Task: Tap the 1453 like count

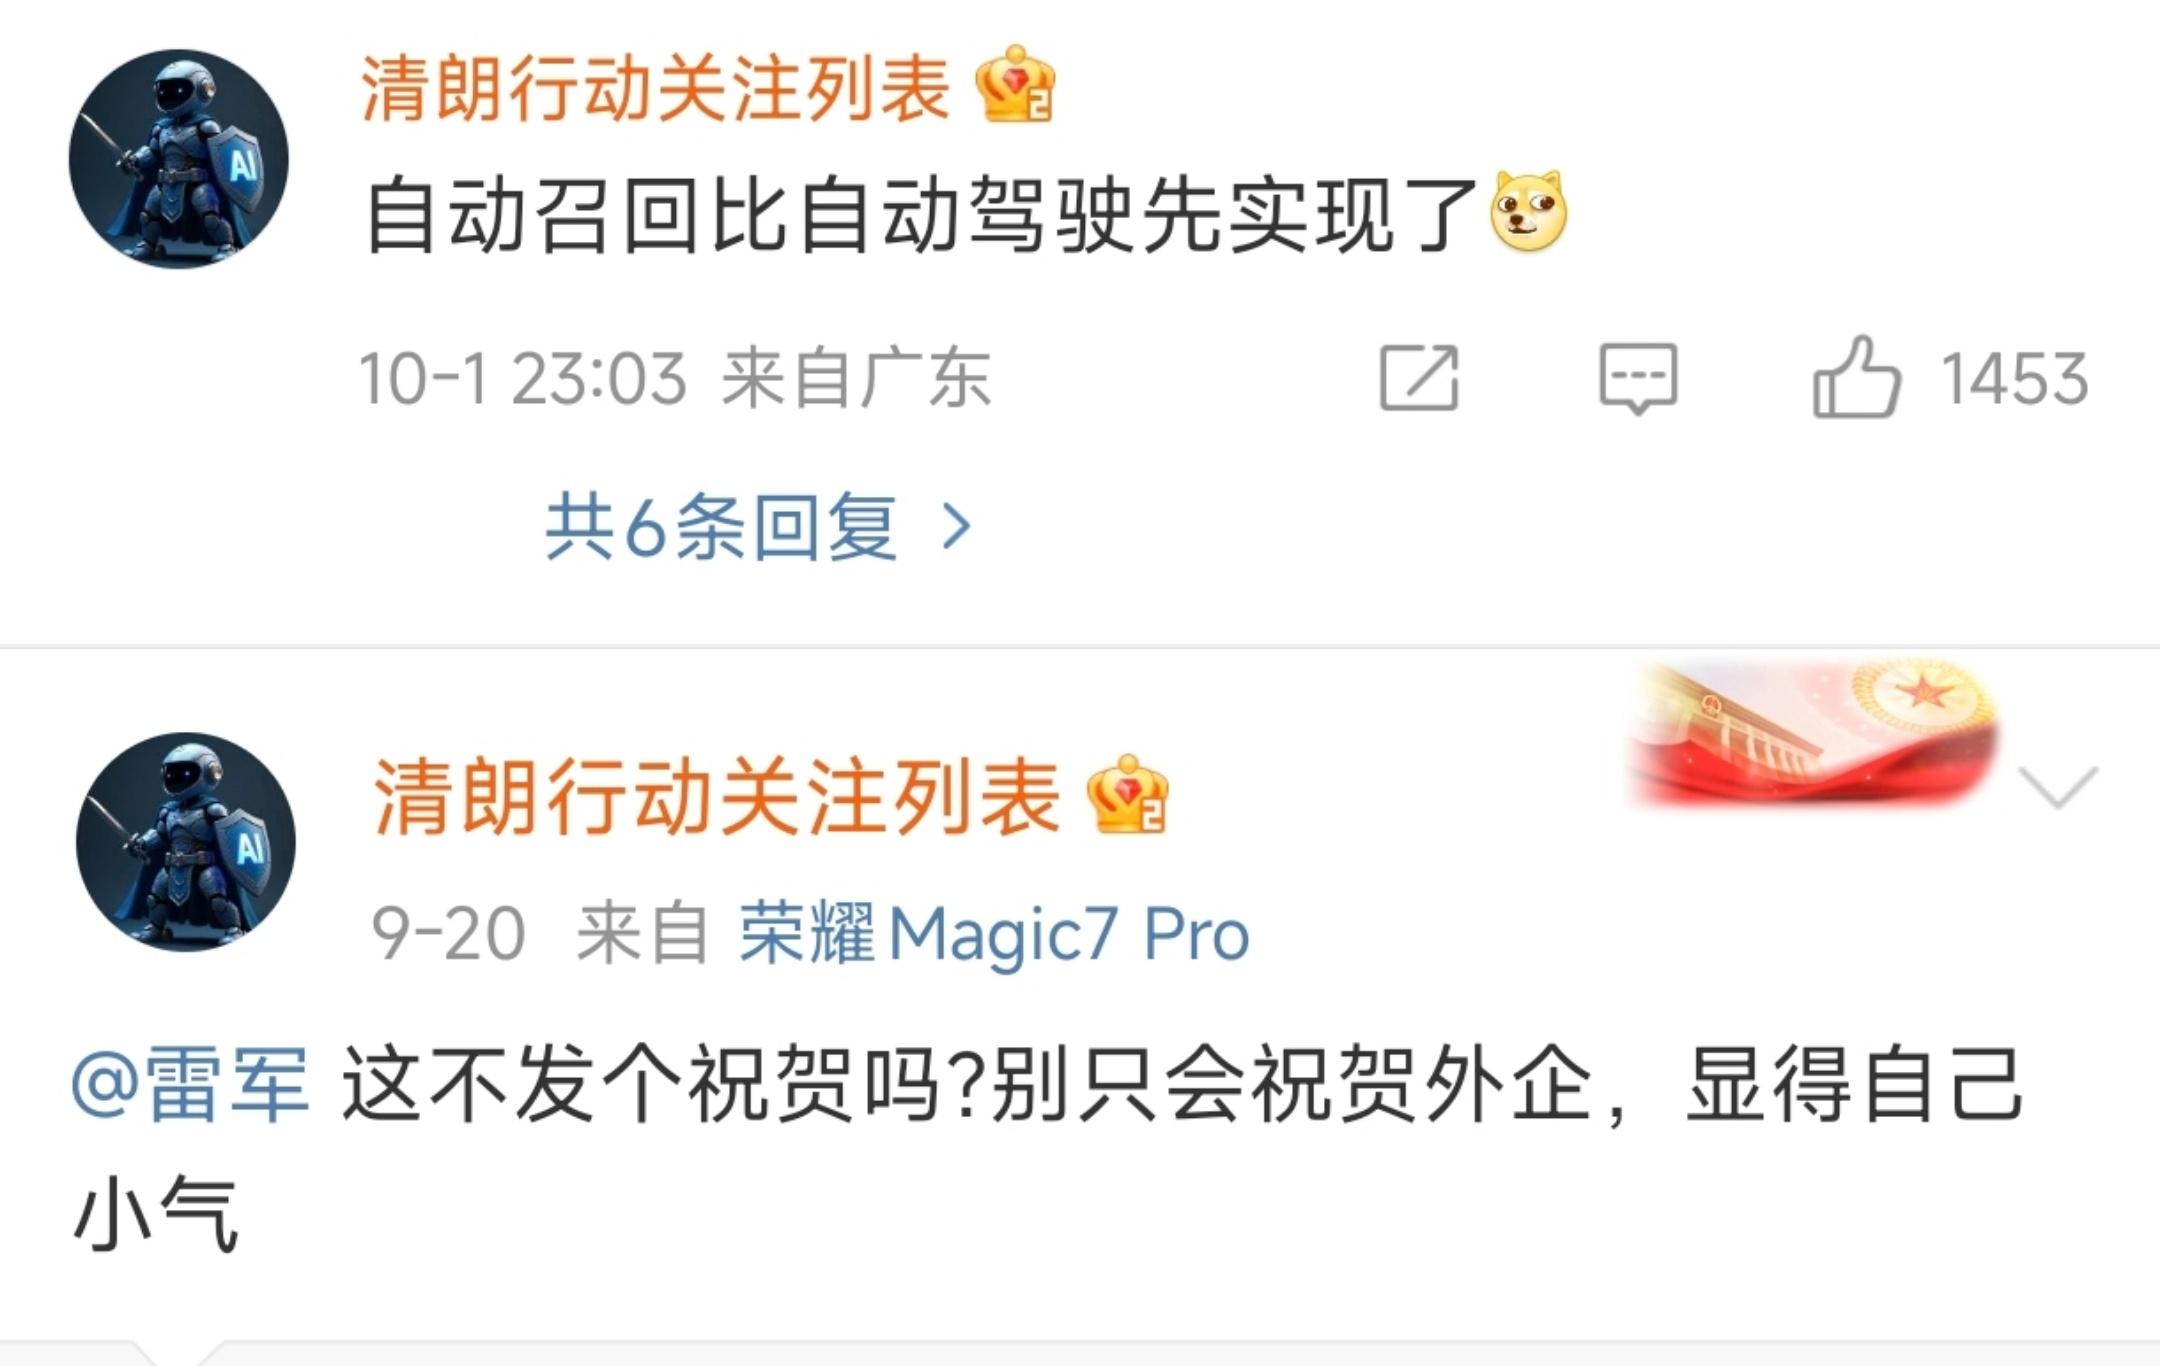Action: (2014, 379)
